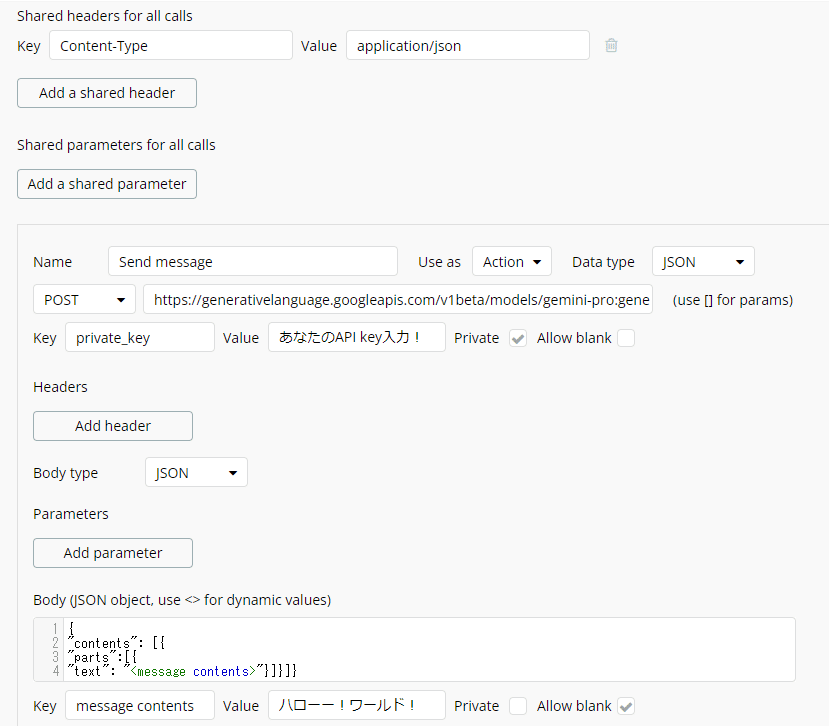This screenshot has width=829, height=726.
Task: Click the Headers section label
Action: (60, 387)
